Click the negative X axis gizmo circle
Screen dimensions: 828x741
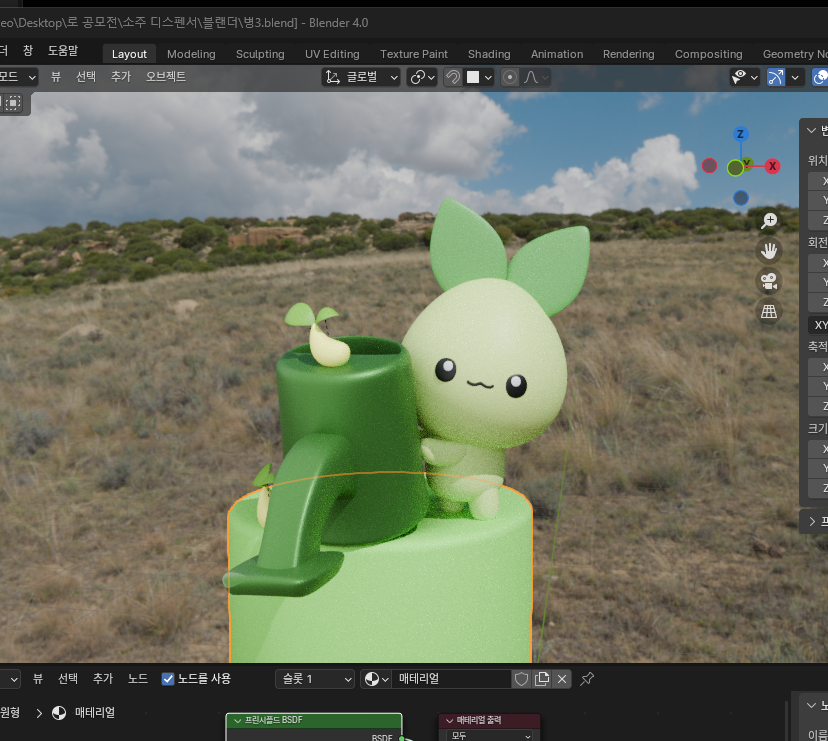[x=709, y=166]
